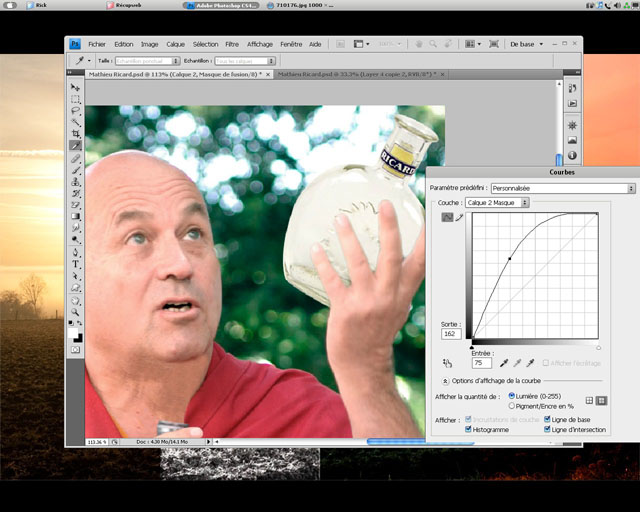The width and height of the screenshot is (640, 512).
Task: Toggle the Histogramme checkbox
Action: point(469,429)
